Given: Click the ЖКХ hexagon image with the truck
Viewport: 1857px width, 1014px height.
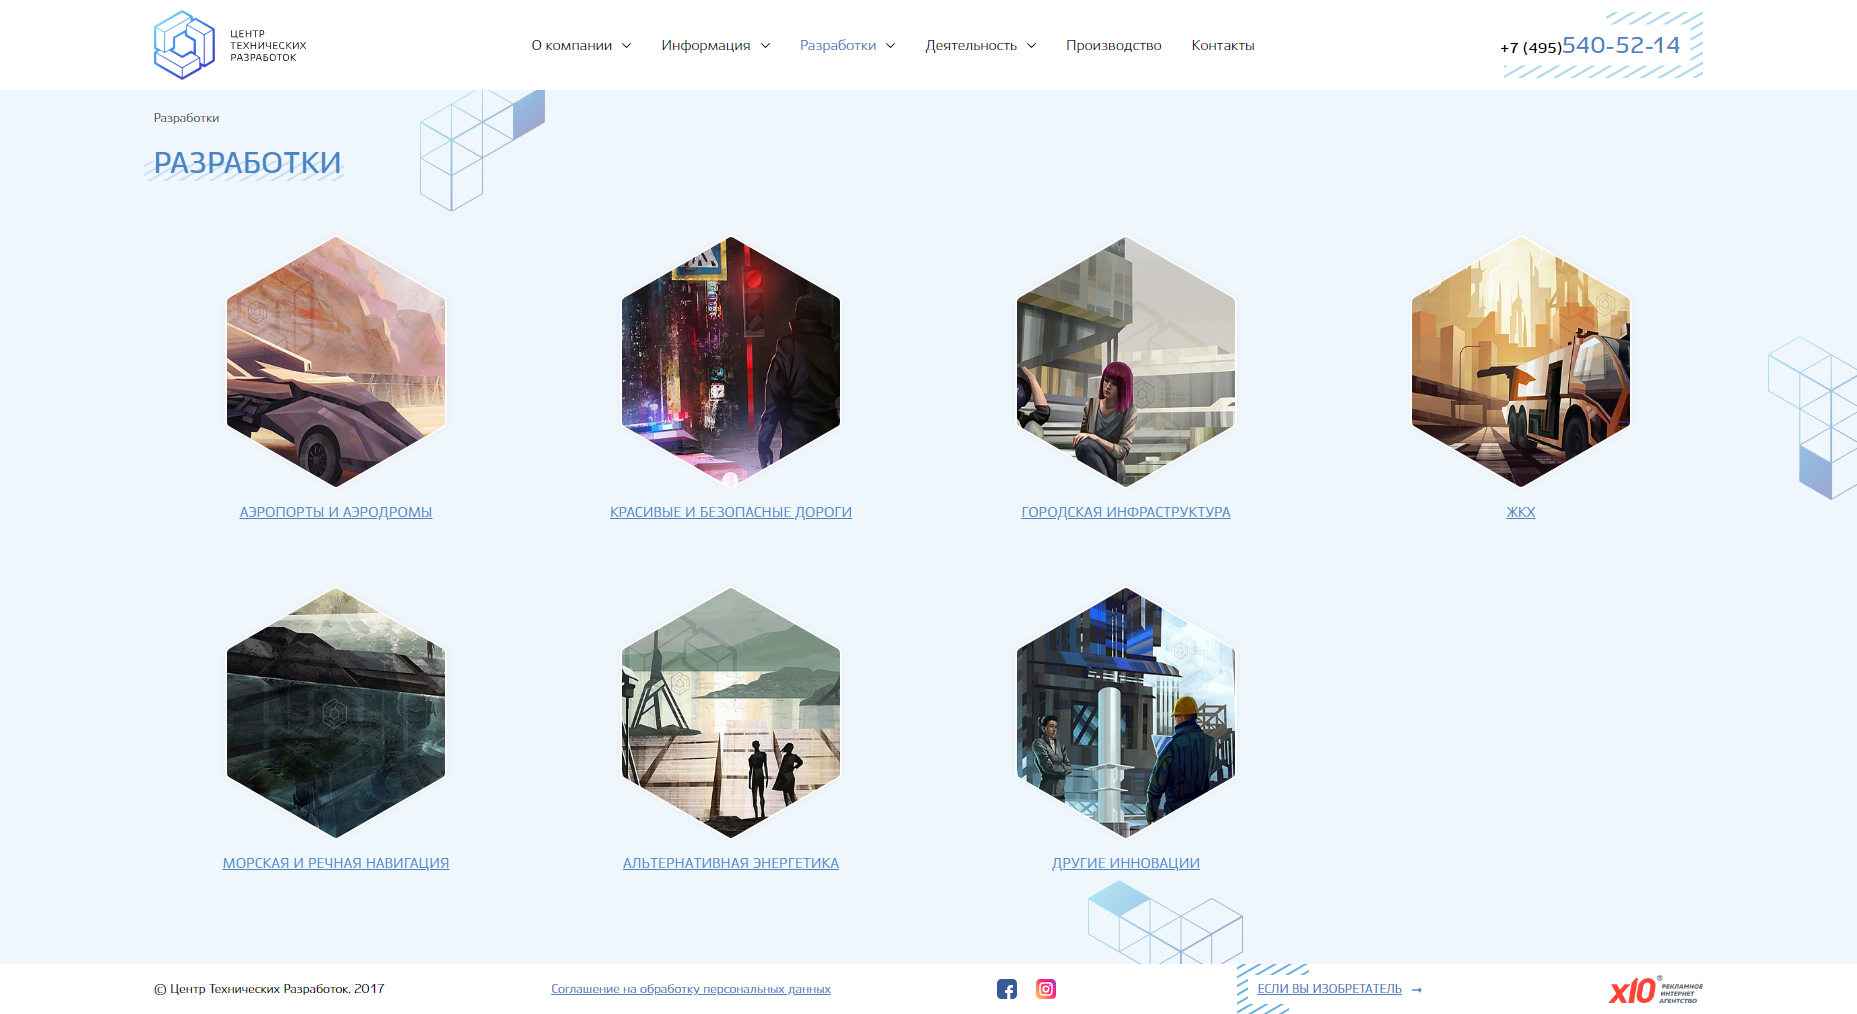Looking at the screenshot, I should click(x=1521, y=362).
